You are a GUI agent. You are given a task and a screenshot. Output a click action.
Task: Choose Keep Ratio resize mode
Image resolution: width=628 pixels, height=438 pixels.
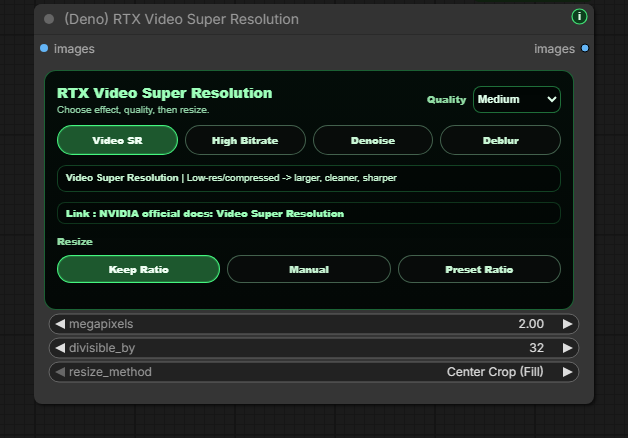(x=139, y=269)
